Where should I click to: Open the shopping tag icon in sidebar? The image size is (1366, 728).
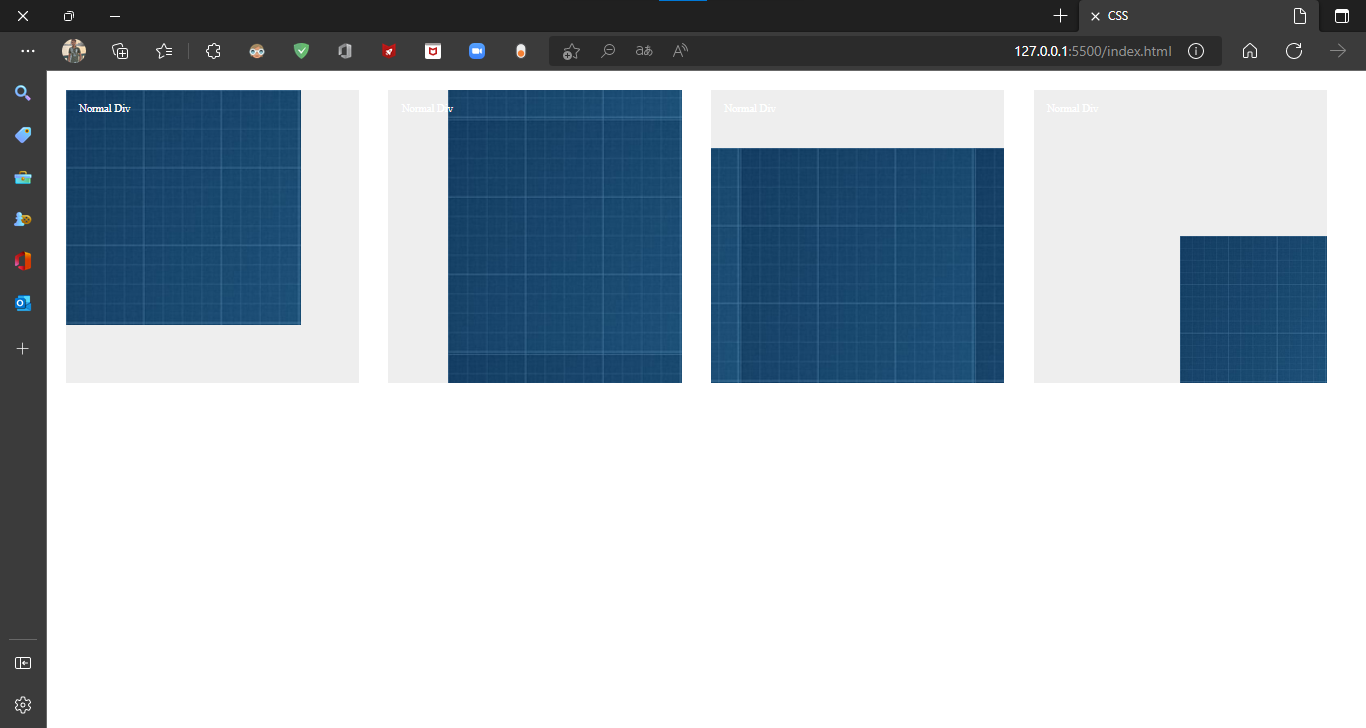point(23,135)
